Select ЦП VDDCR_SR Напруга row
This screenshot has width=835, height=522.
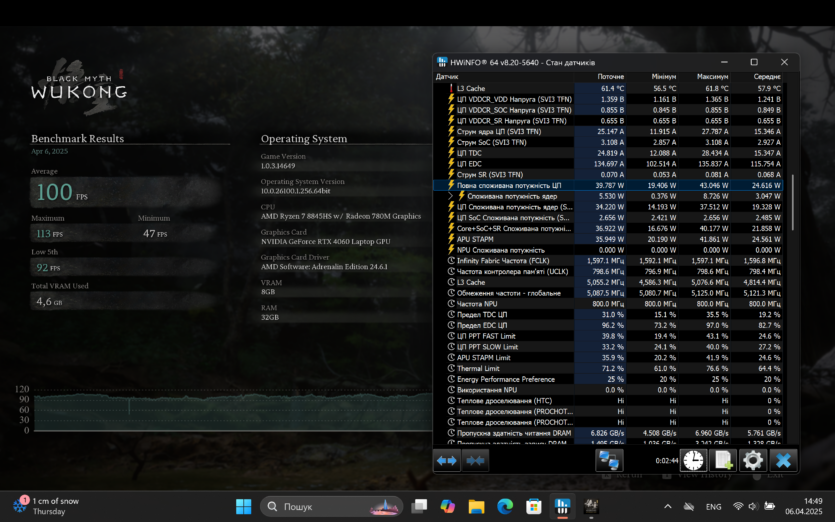[x=608, y=121]
